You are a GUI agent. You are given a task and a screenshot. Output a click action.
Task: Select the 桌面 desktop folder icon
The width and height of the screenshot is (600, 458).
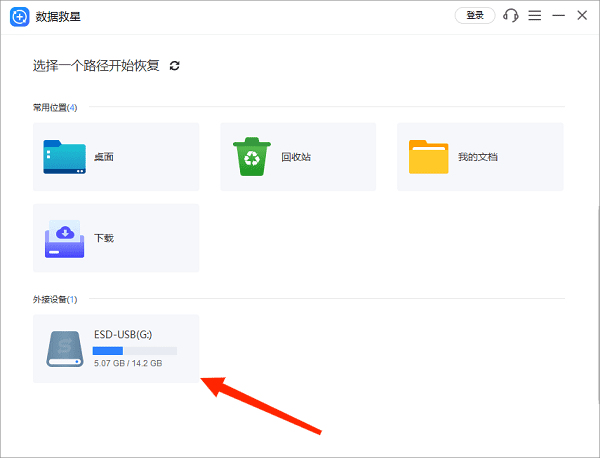(65, 157)
